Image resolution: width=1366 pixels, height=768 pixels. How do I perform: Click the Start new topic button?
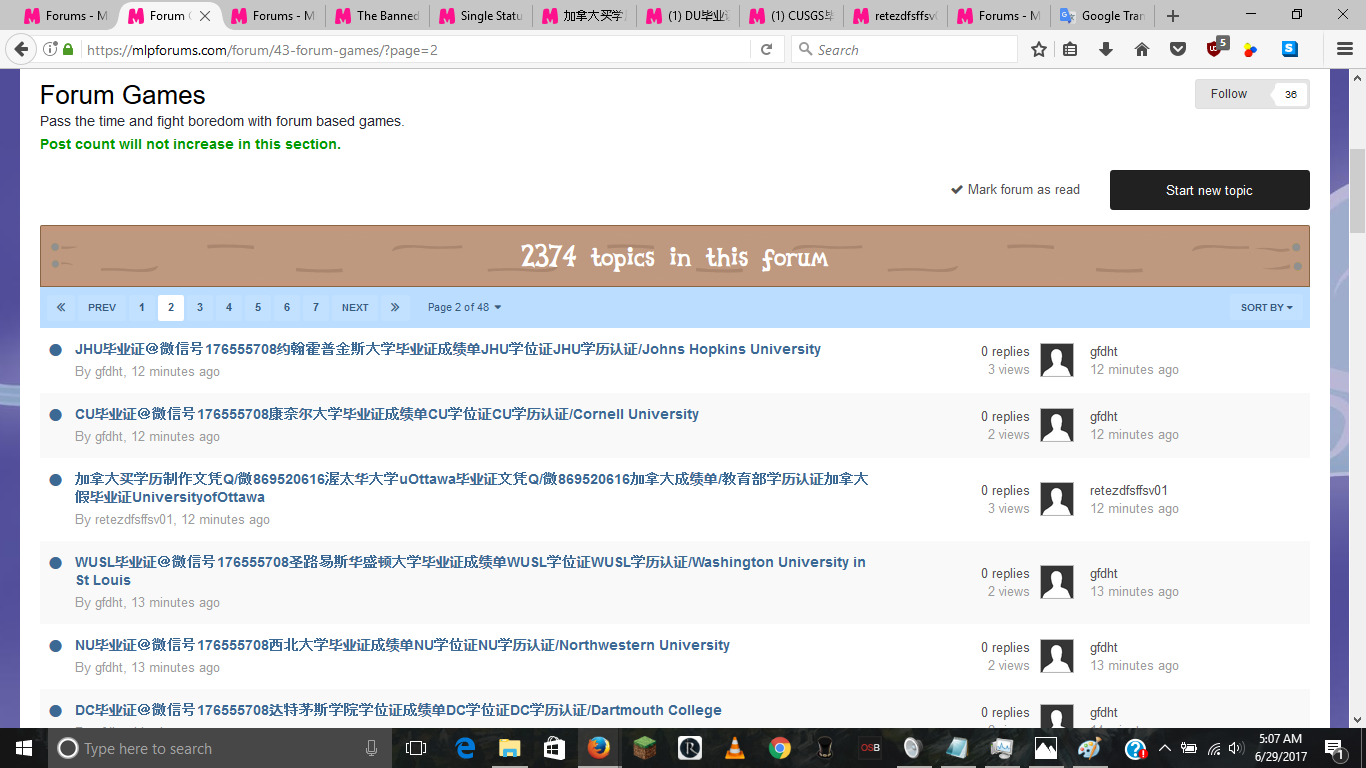tap(1209, 190)
